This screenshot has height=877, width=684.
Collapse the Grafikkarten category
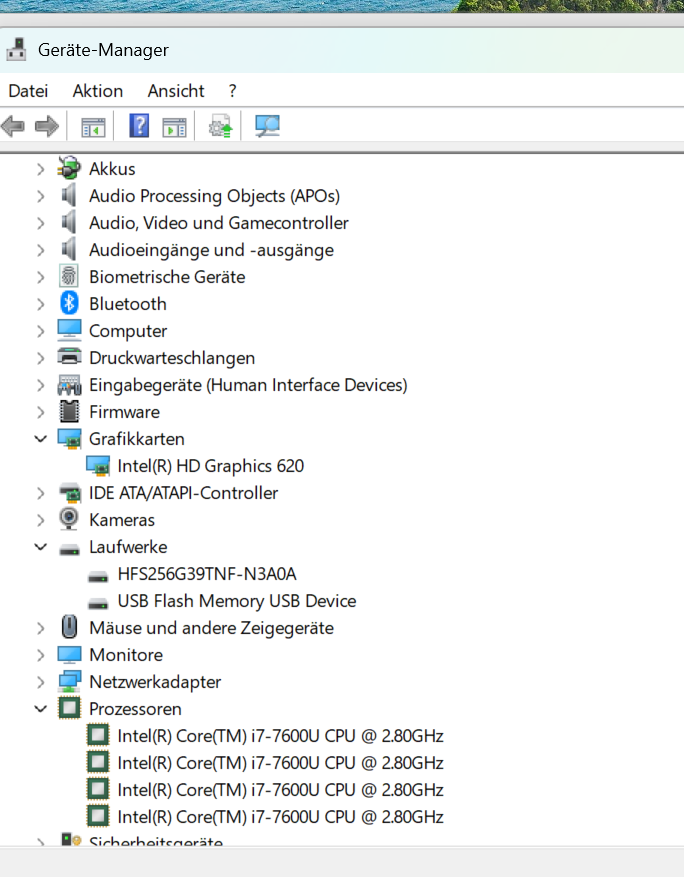coord(40,439)
